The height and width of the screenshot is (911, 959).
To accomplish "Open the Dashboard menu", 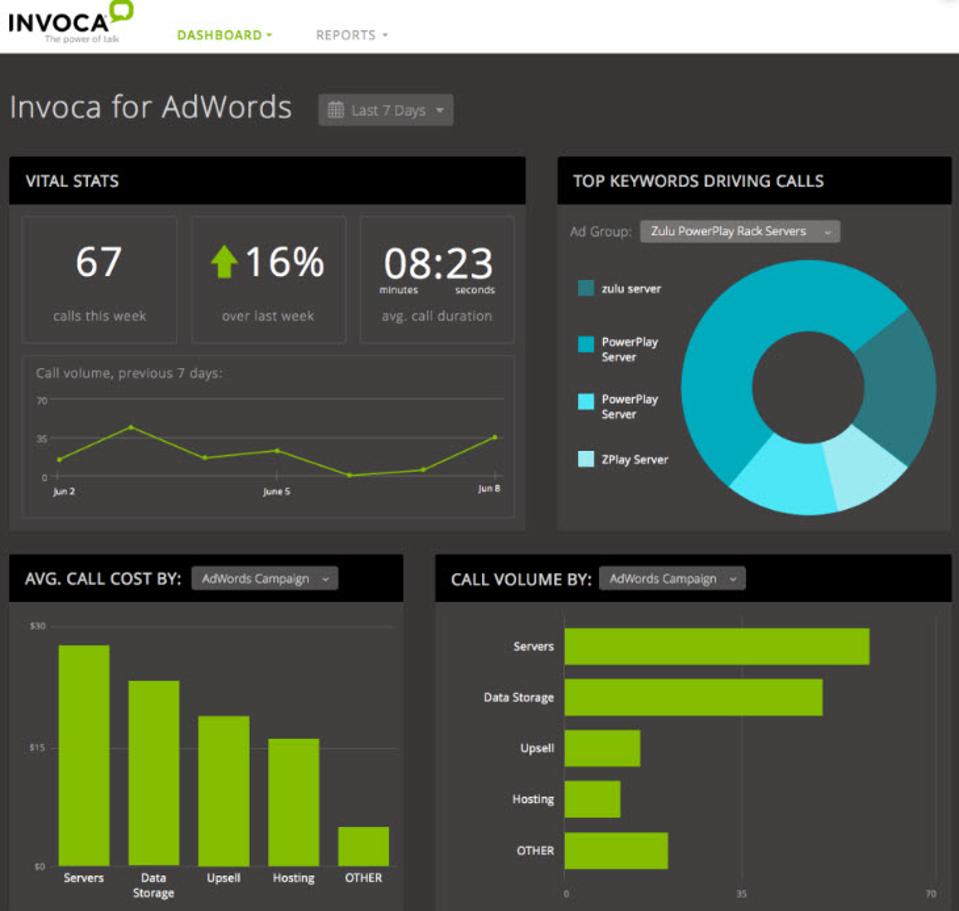I will pos(224,35).
